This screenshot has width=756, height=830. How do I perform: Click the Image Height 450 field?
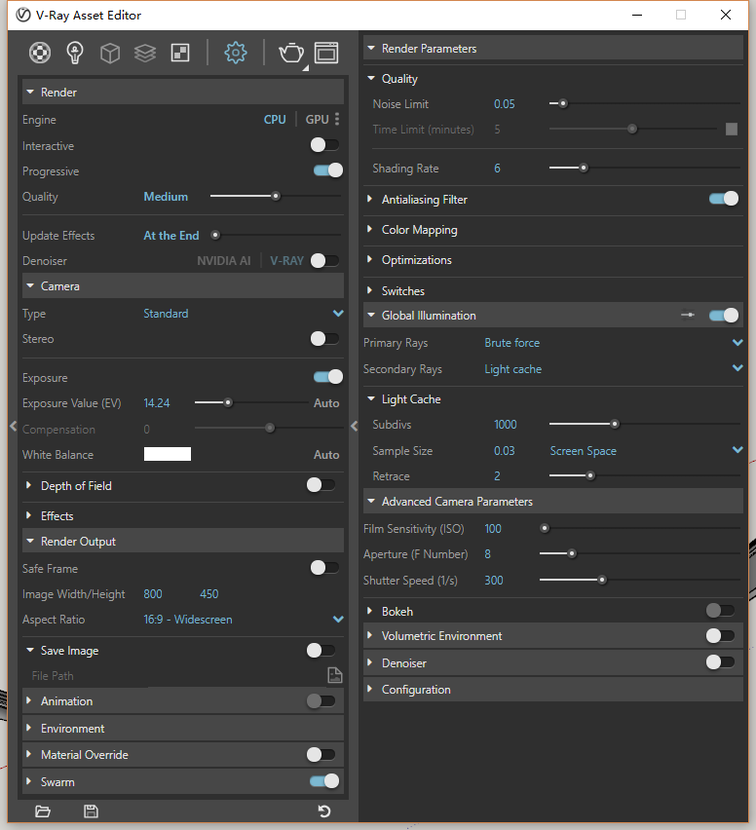coord(209,594)
